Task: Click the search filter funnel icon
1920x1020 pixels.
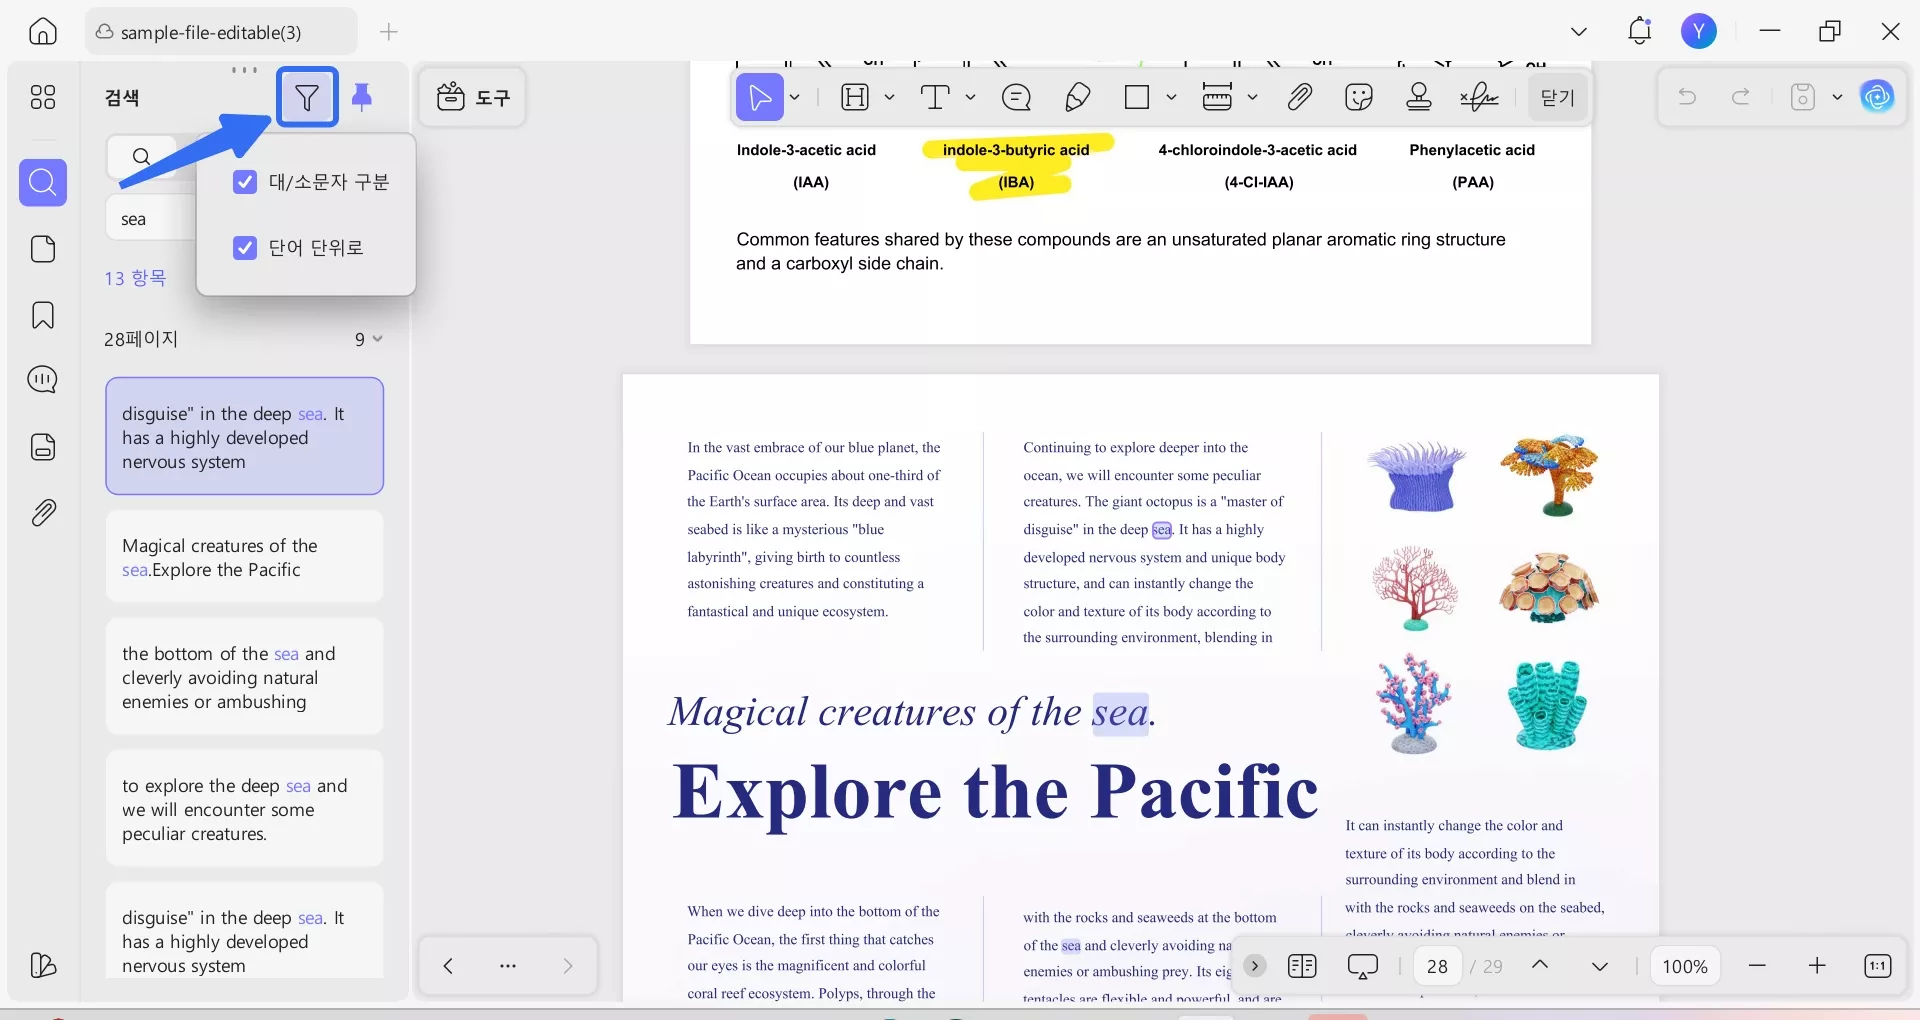Action: [307, 97]
